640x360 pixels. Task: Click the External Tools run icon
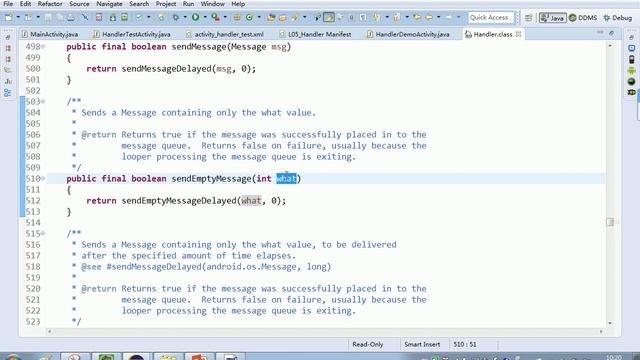click(x=216, y=18)
